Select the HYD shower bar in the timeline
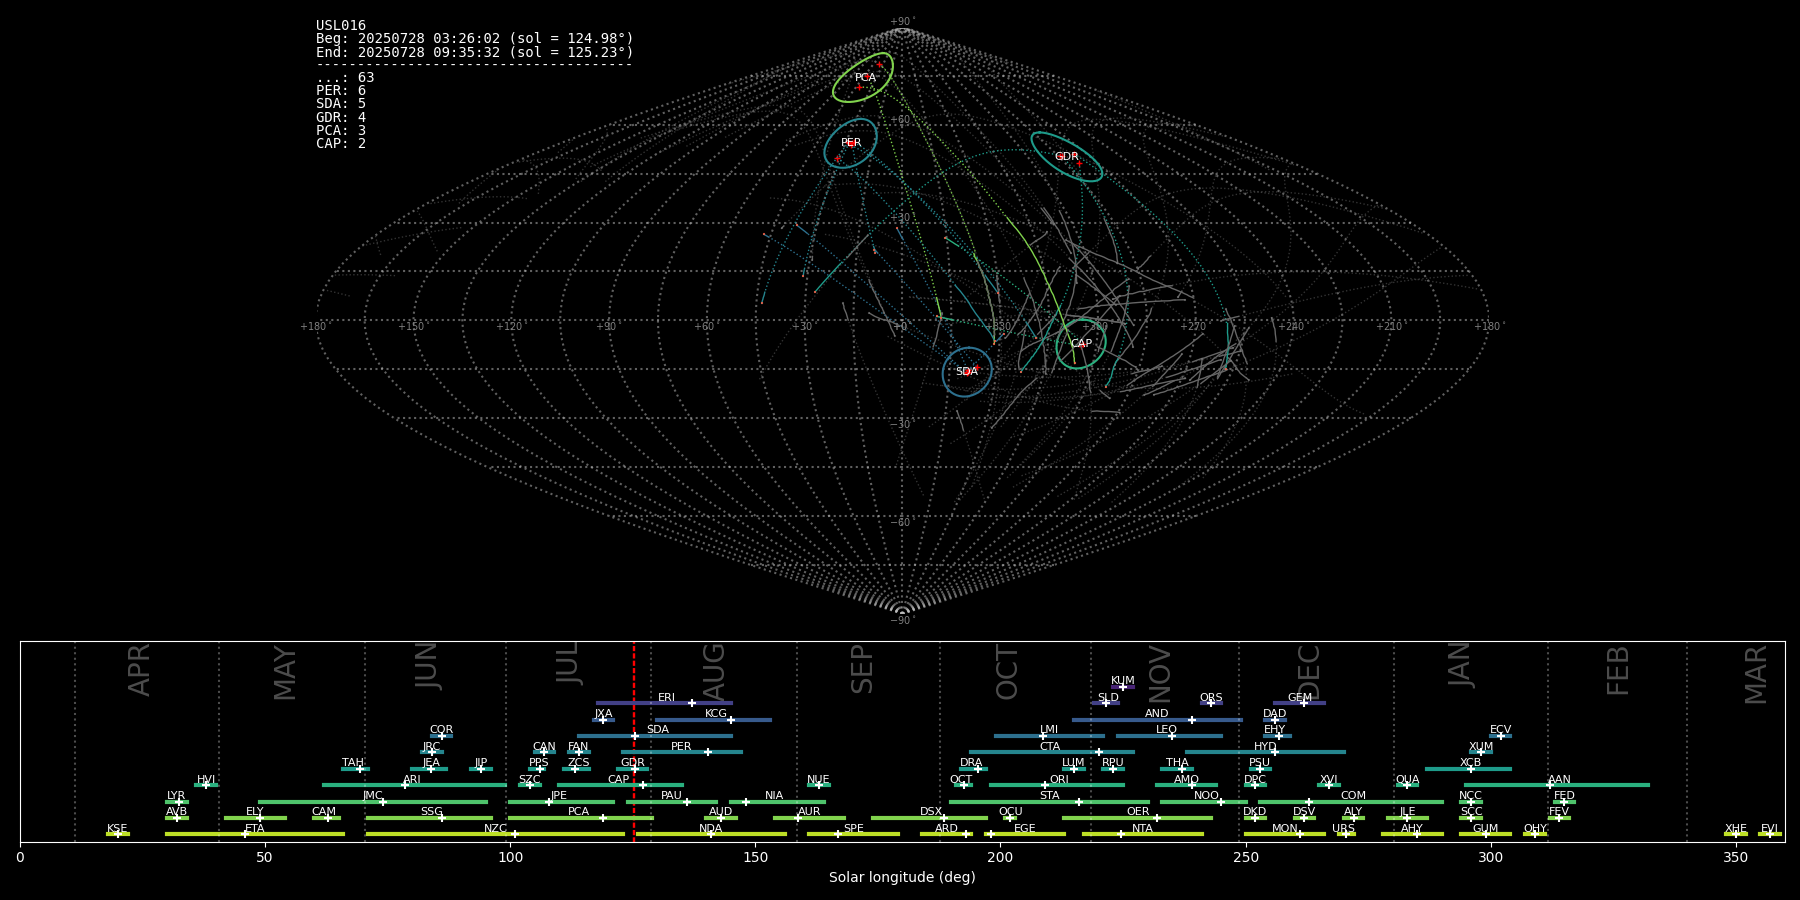The width and height of the screenshot is (1800, 900). 1265,752
